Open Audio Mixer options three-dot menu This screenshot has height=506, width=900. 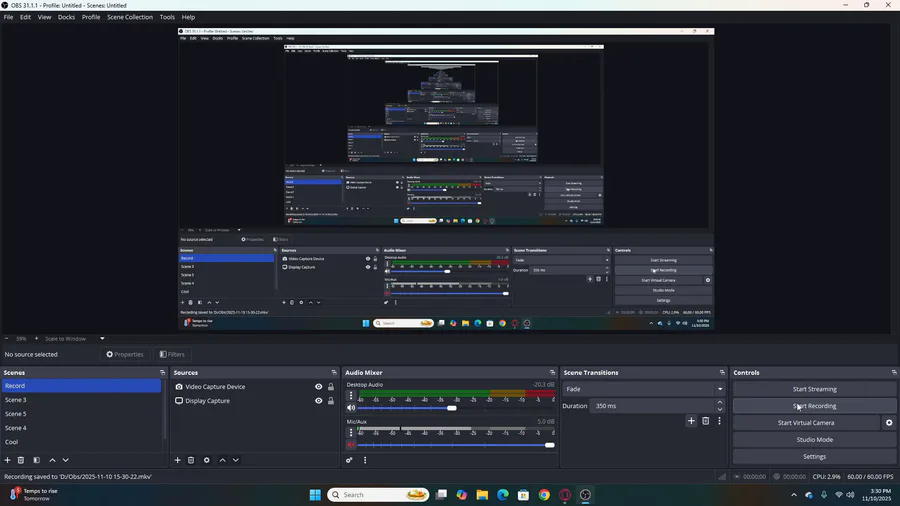click(365, 460)
